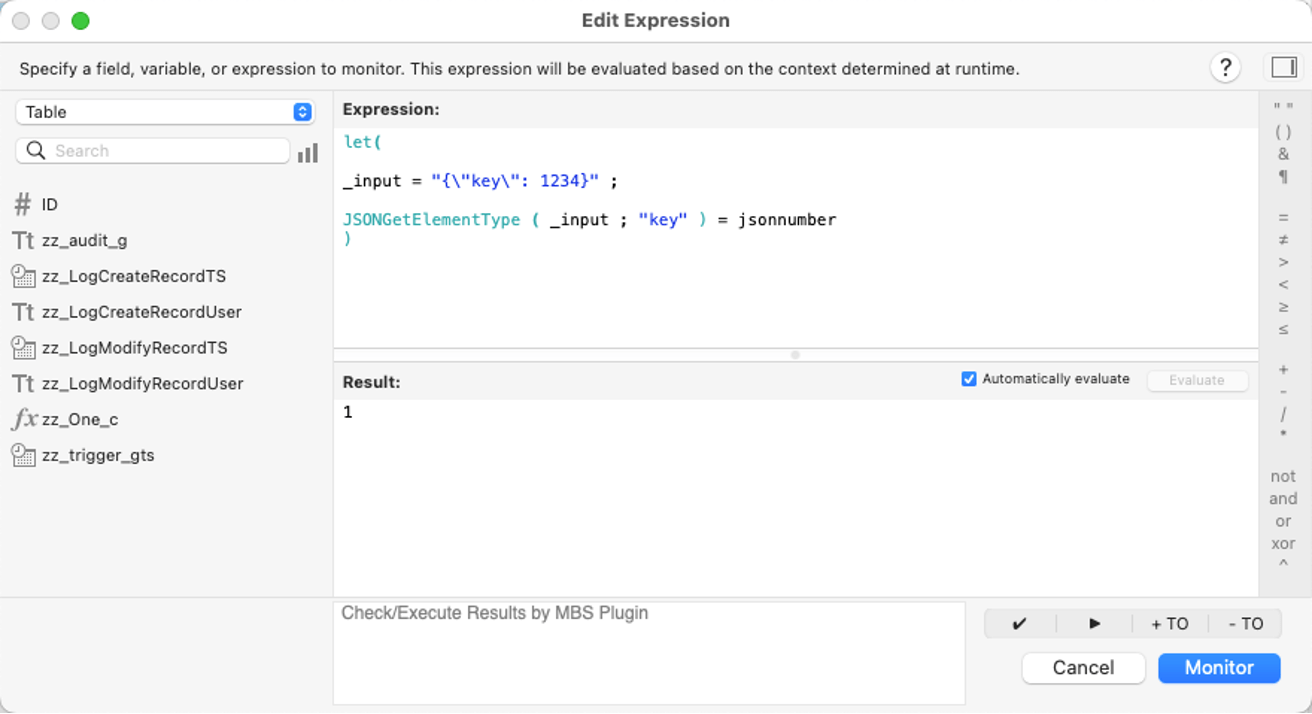The height and width of the screenshot is (714, 1312).
Task: Open the Table dropdown menu
Action: (165, 112)
